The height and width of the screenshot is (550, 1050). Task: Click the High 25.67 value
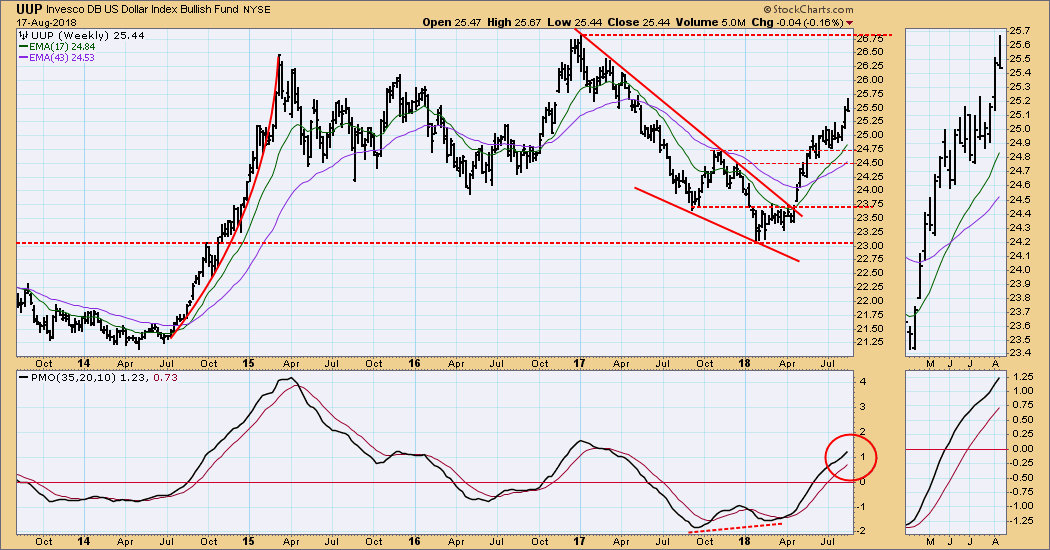(x=515, y=22)
